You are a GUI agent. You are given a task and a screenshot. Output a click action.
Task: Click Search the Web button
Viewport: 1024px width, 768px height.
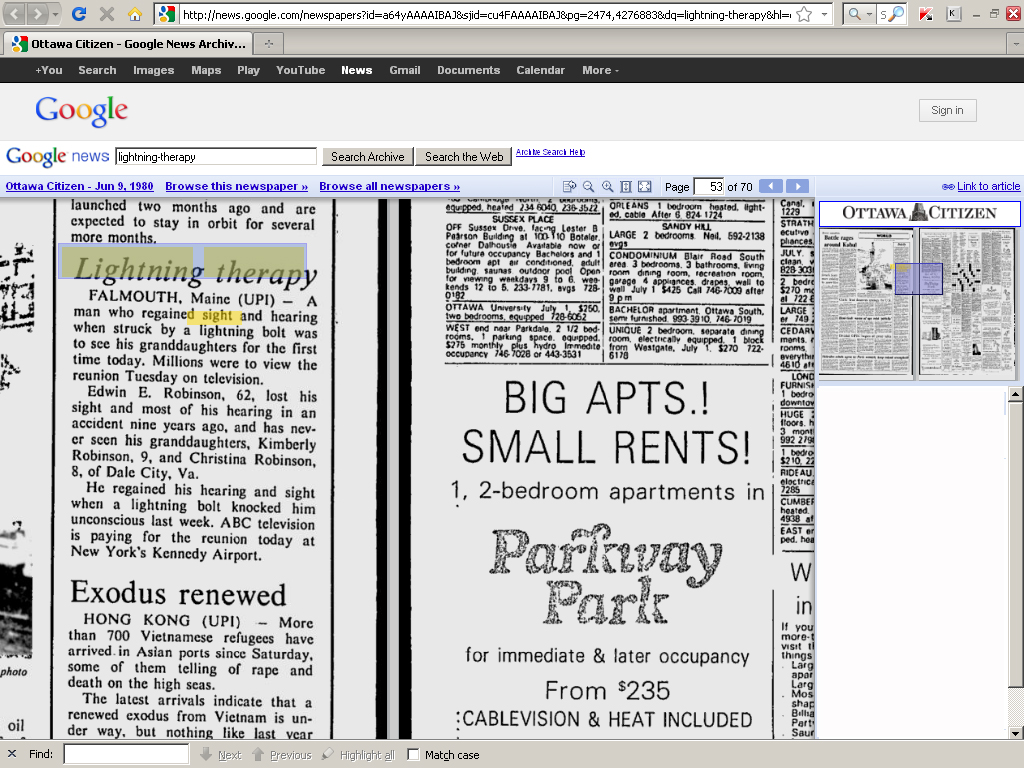(464, 157)
